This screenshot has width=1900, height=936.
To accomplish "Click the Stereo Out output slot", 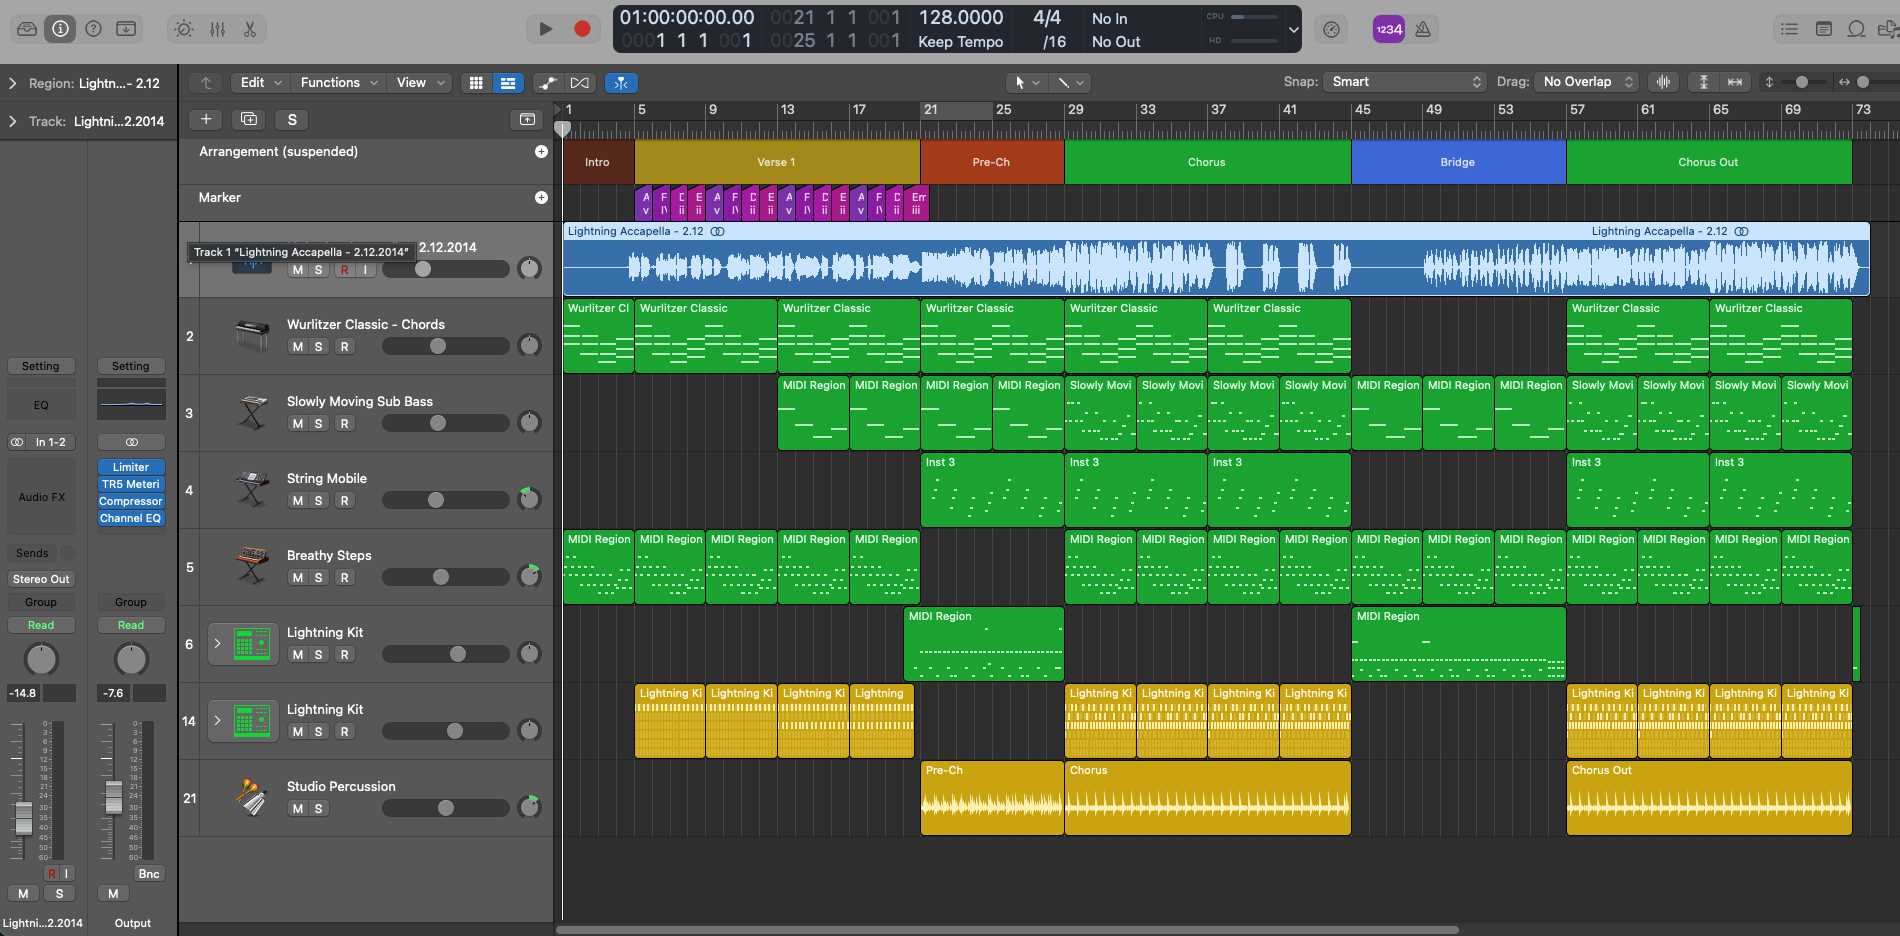I will tap(41, 579).
